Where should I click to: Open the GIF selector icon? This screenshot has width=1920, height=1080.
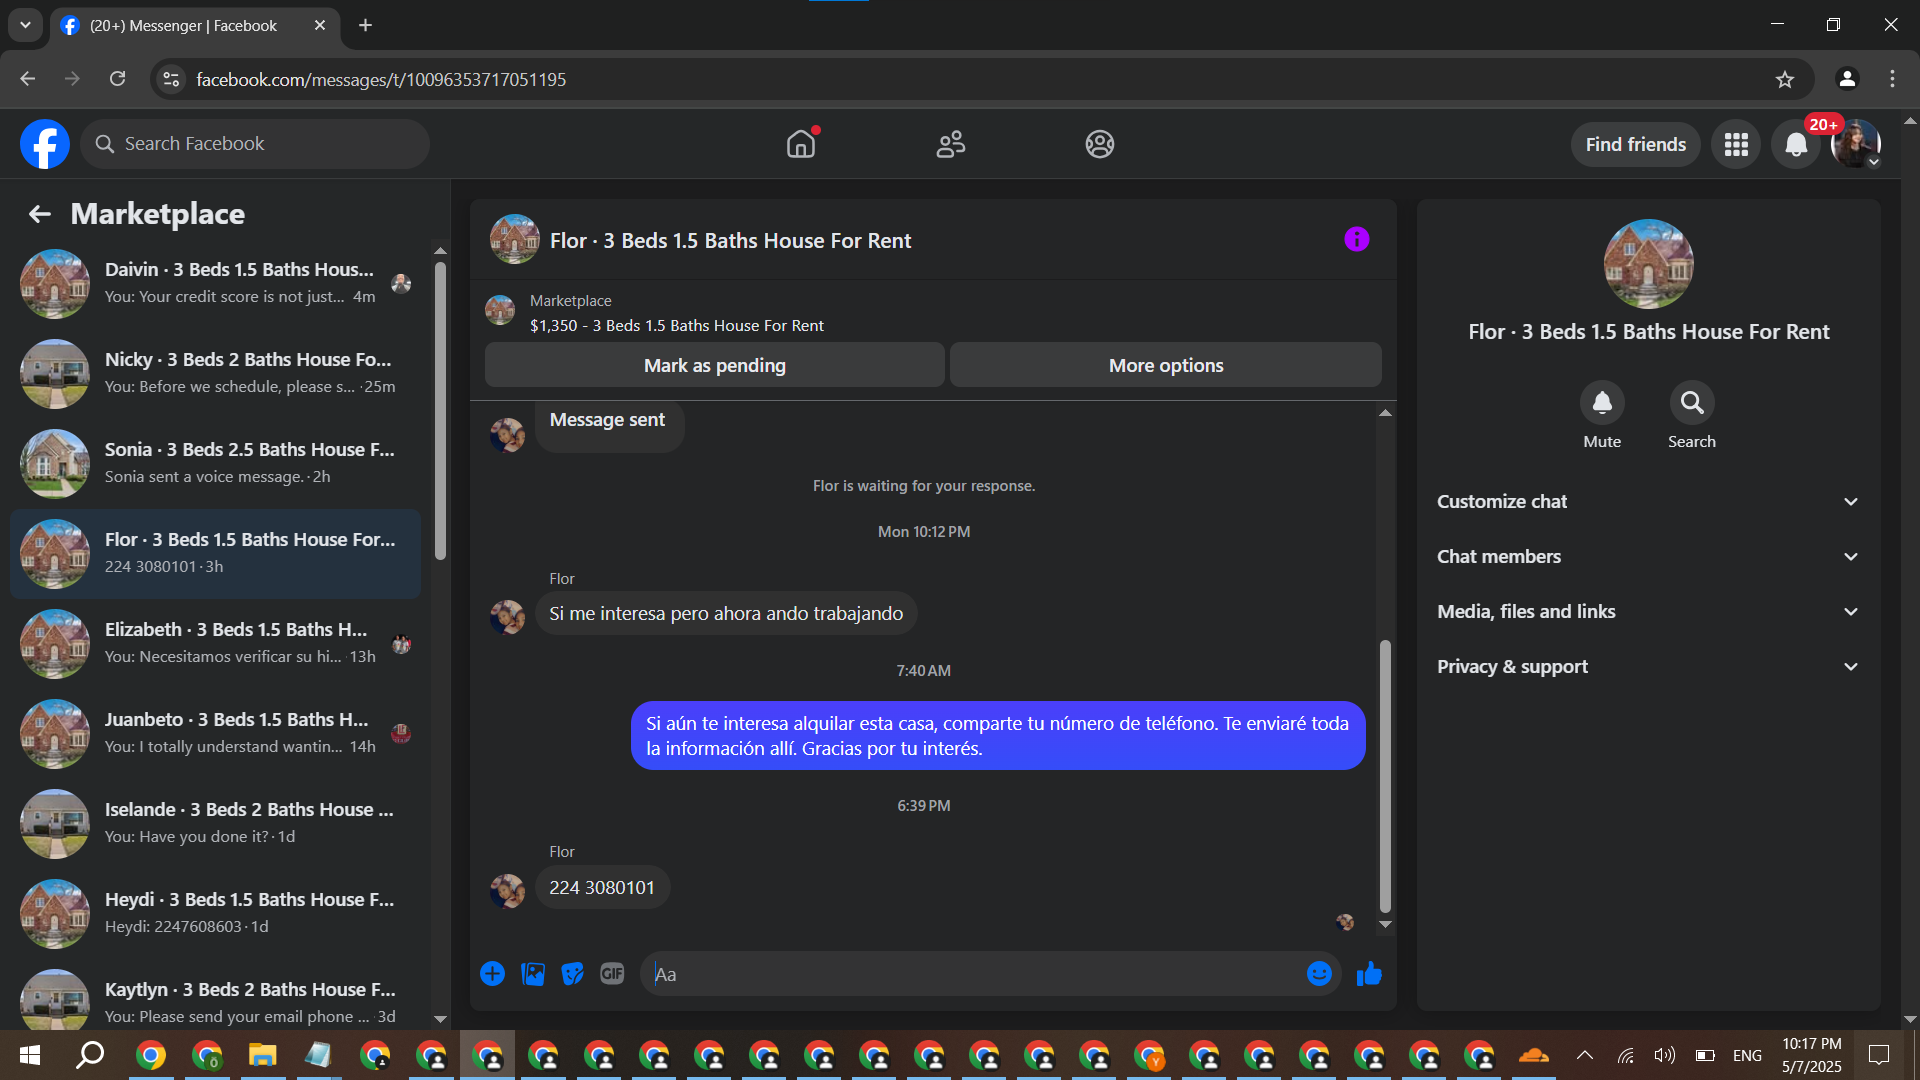tap(612, 974)
